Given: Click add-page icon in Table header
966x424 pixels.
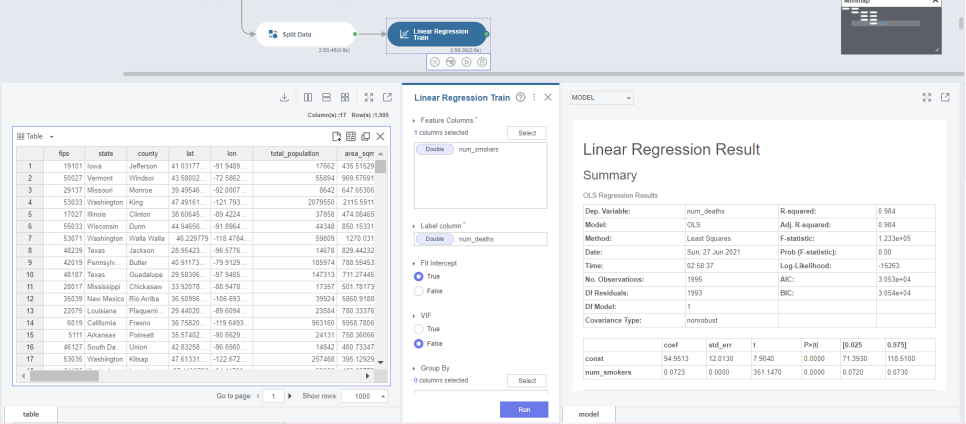Looking at the screenshot, I should (x=336, y=137).
